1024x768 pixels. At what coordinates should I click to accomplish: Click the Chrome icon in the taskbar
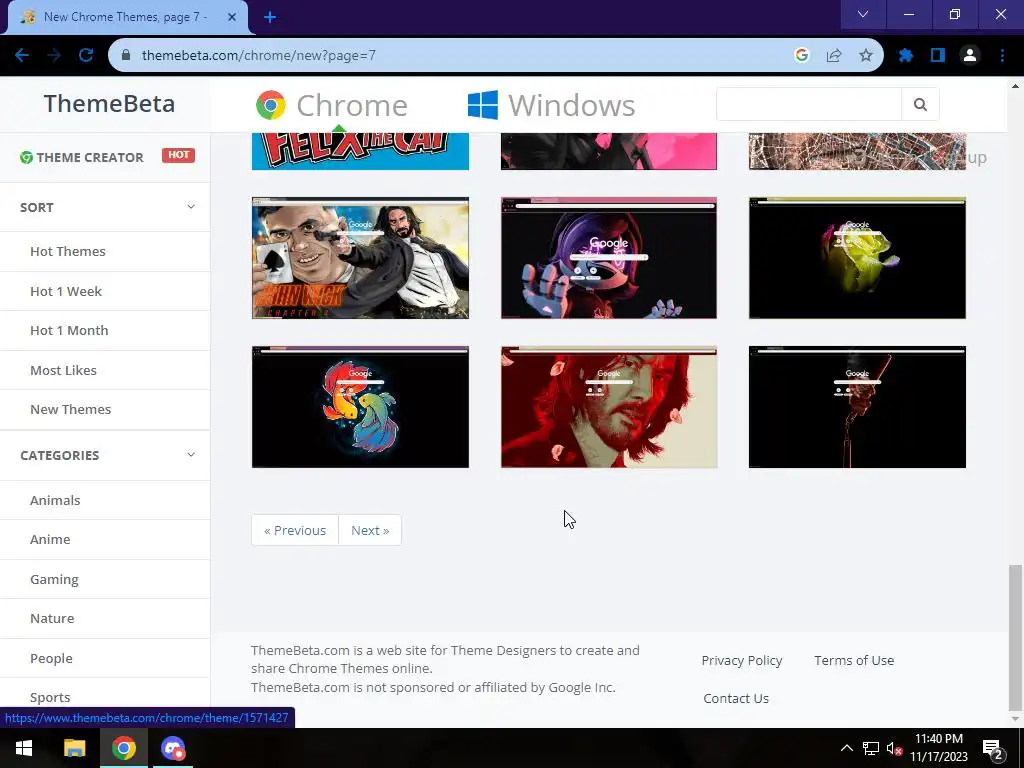pos(123,748)
